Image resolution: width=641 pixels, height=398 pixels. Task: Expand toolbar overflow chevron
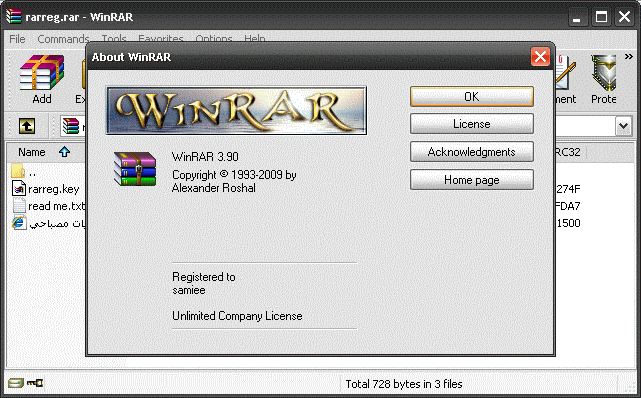628,57
